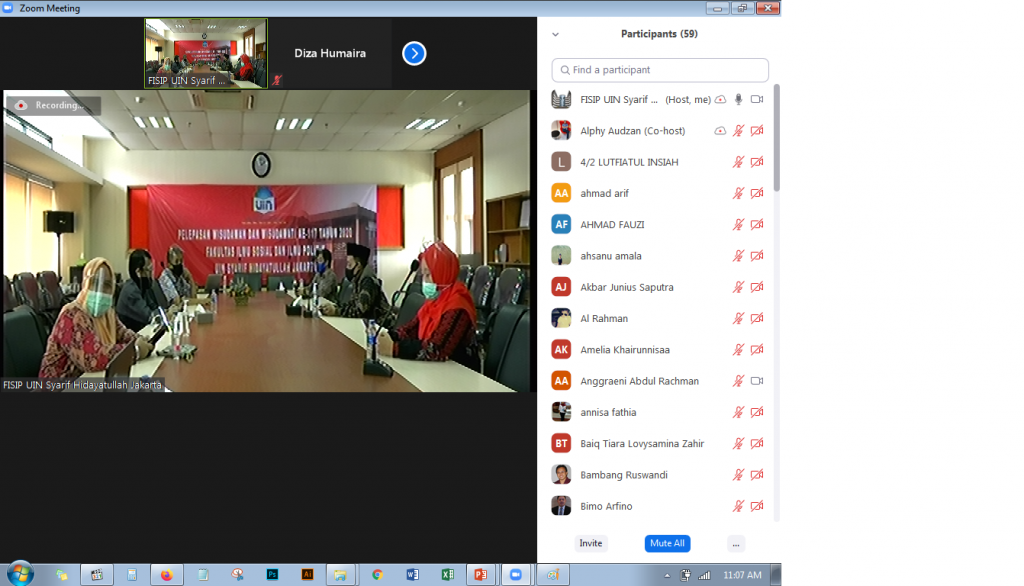Open Firefox from the Windows taskbar
Screen dimensions: 1024x586
pos(167,574)
